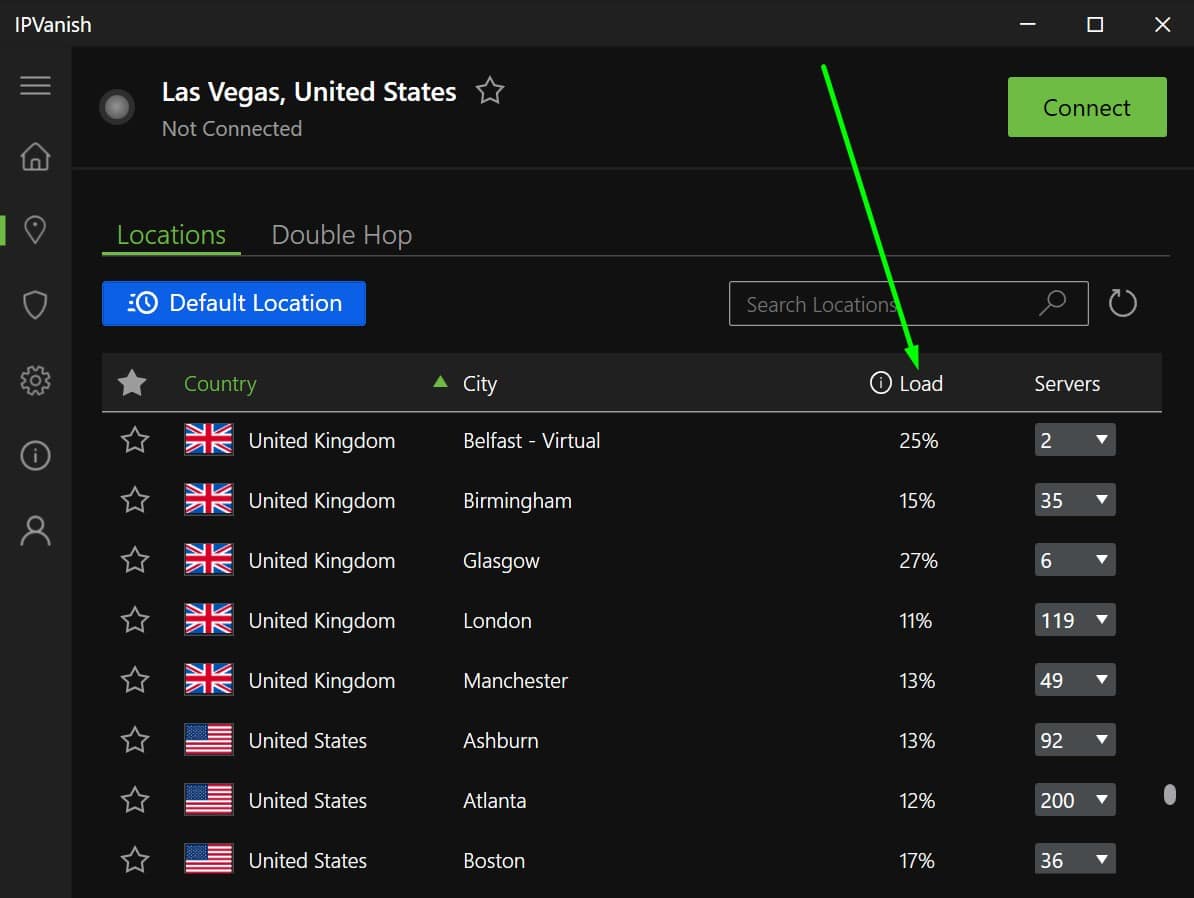Favorite Birmingham with its star

click(135, 500)
